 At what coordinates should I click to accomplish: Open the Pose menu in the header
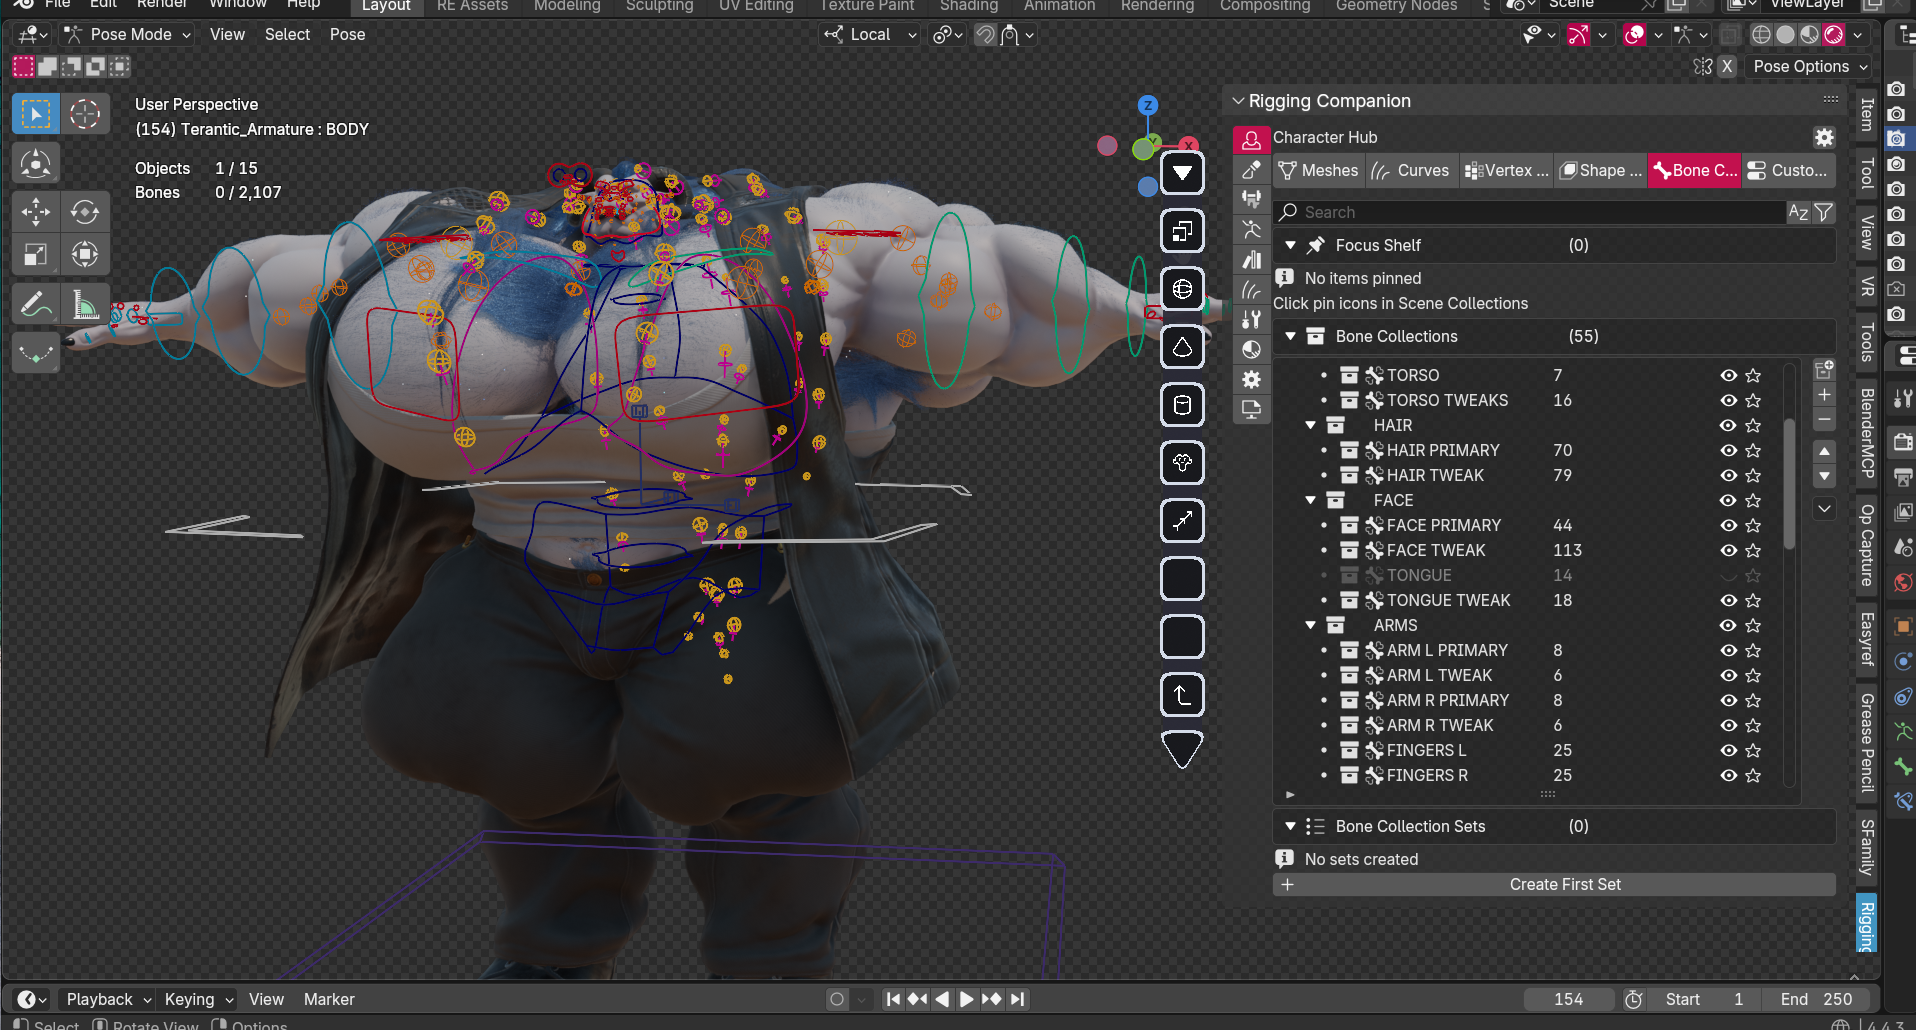point(347,34)
